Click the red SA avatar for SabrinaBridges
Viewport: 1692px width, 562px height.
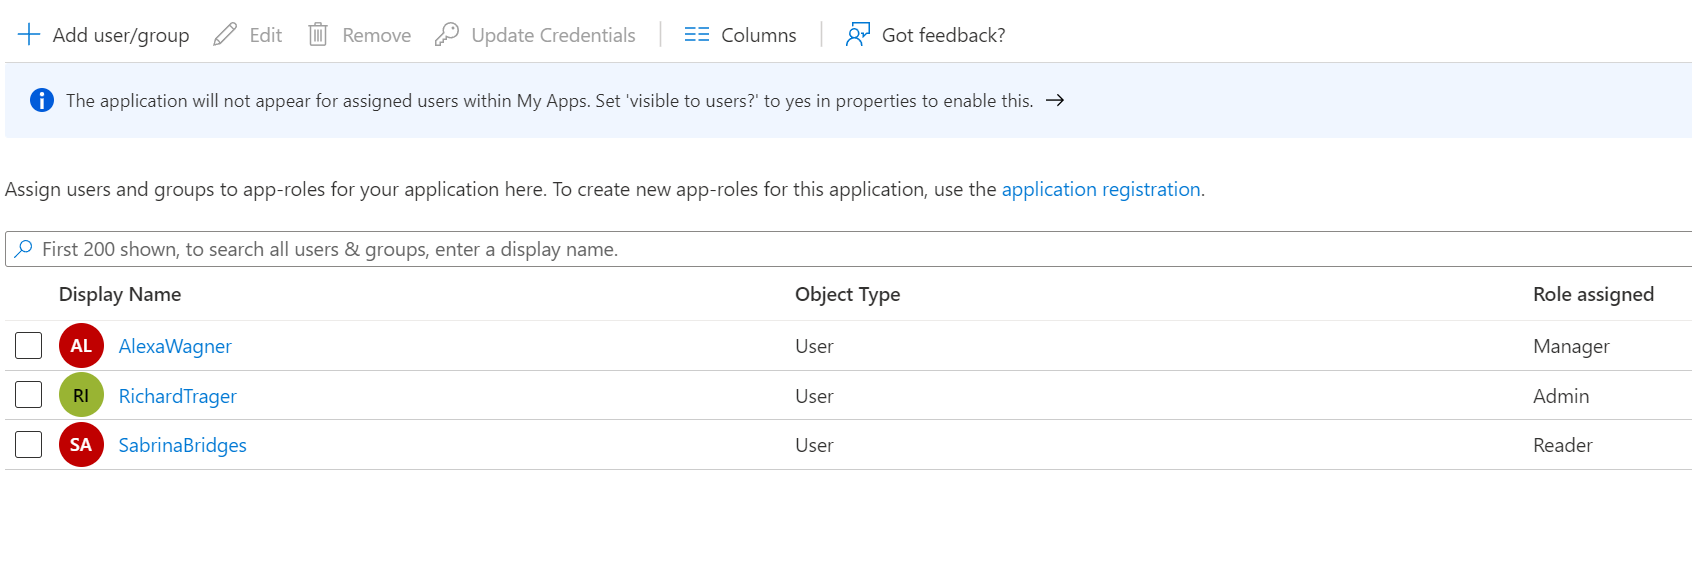(x=81, y=445)
